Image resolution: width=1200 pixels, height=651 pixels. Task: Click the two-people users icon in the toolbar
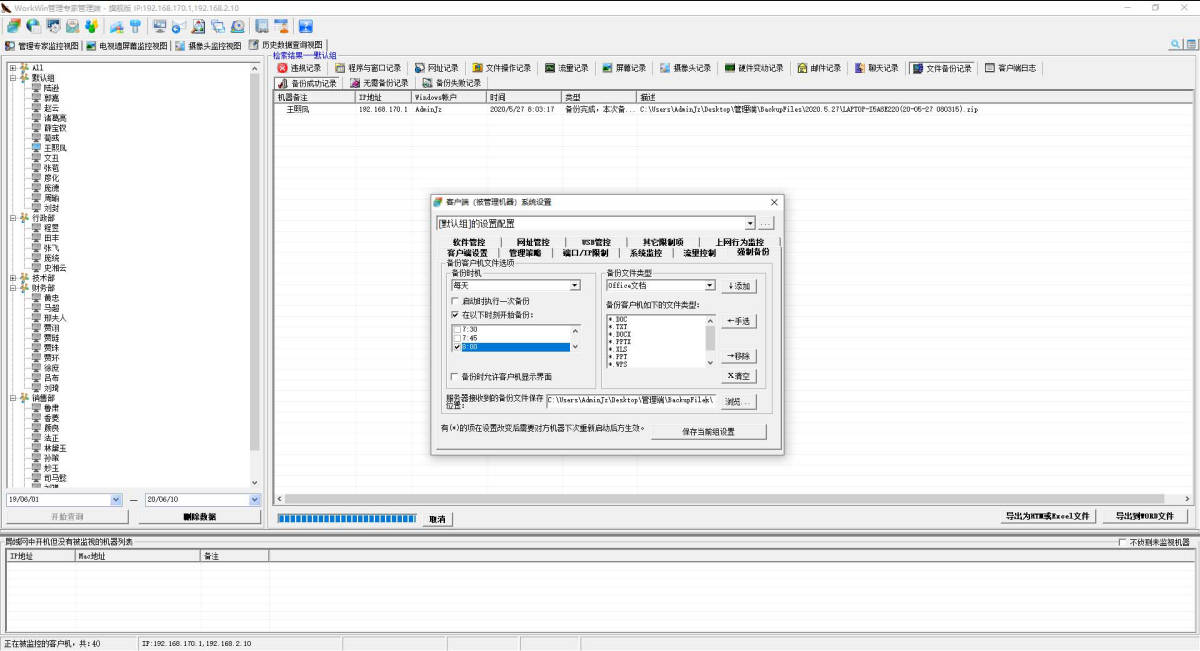point(92,26)
